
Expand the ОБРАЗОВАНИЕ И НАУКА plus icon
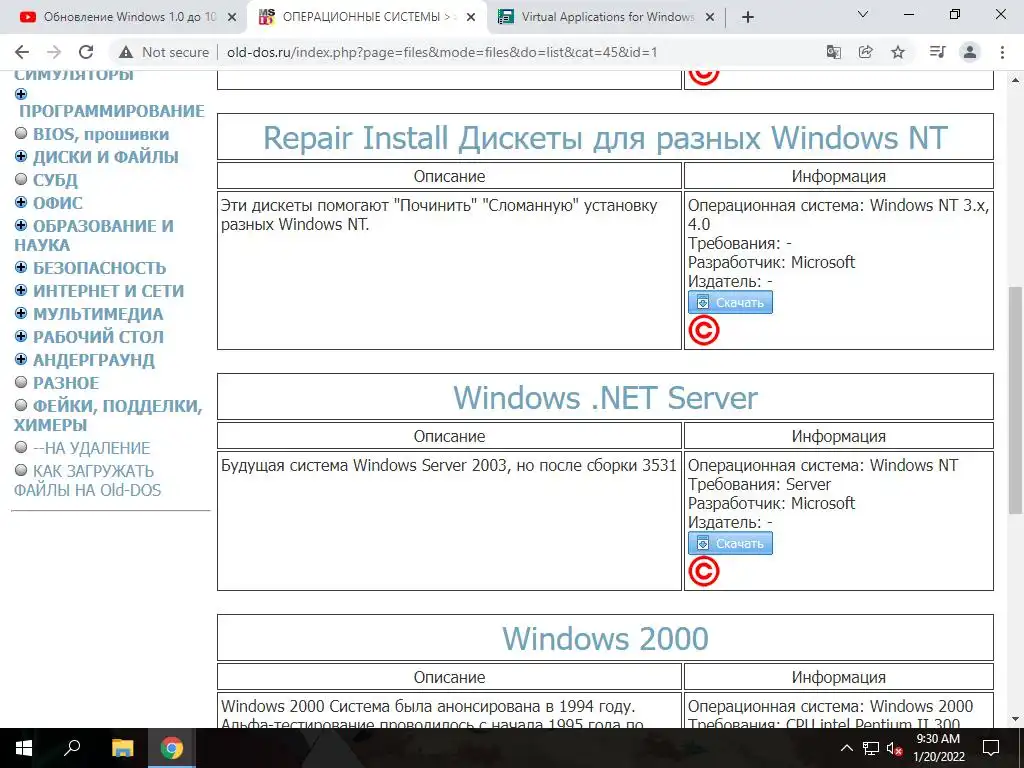tap(21, 225)
